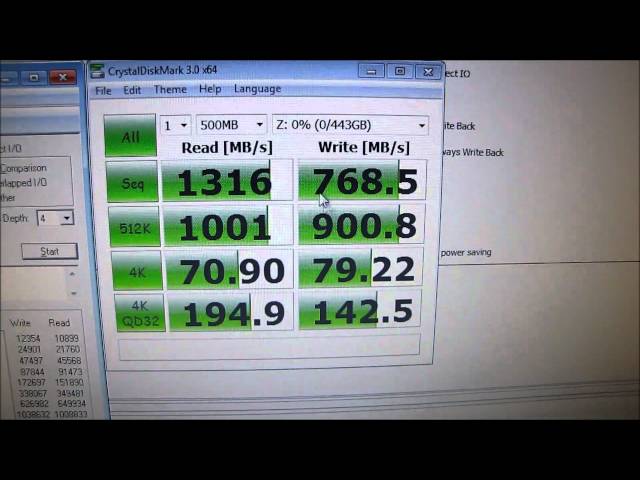Close the CrystalDiskMark window
The height and width of the screenshot is (480, 640).
point(428,72)
